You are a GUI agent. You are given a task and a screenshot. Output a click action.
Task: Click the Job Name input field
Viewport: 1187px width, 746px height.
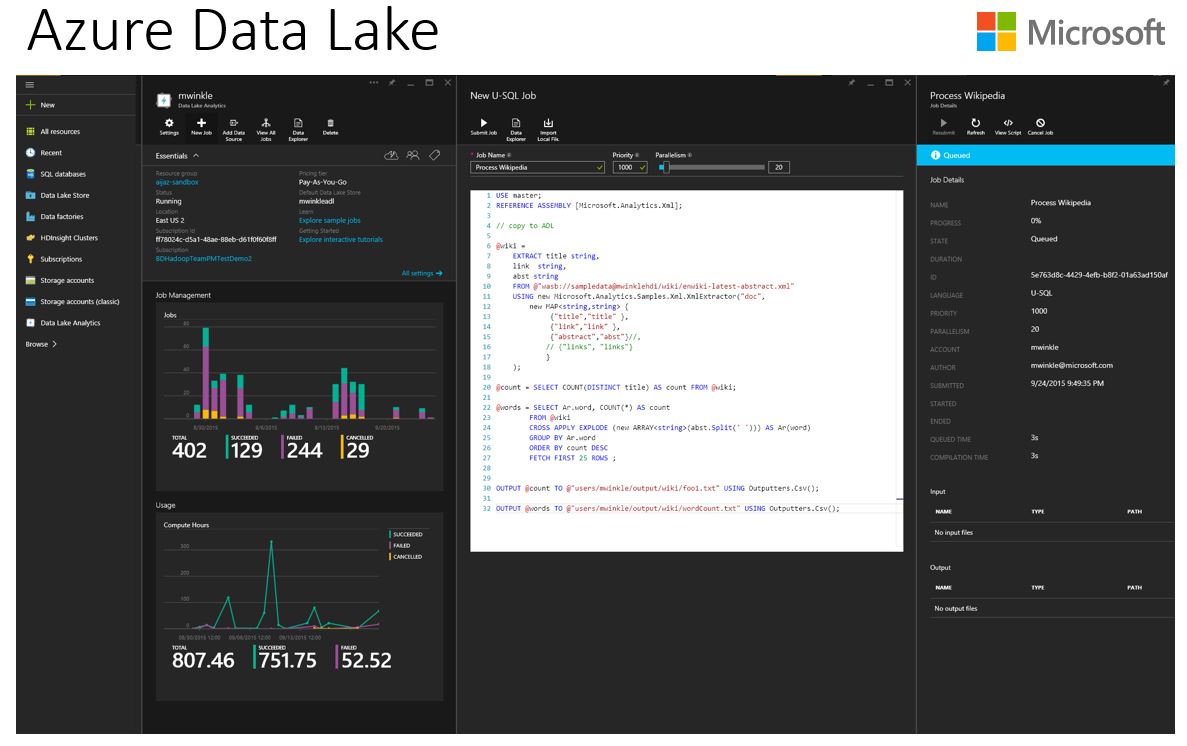tap(537, 167)
